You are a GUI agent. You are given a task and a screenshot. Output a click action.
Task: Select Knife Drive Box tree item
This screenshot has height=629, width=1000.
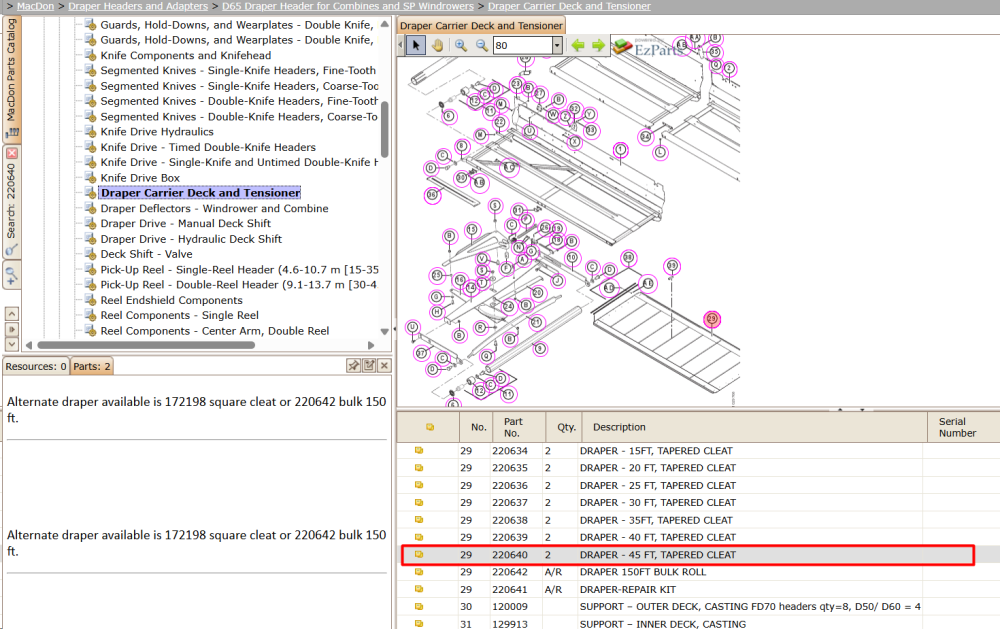140,177
